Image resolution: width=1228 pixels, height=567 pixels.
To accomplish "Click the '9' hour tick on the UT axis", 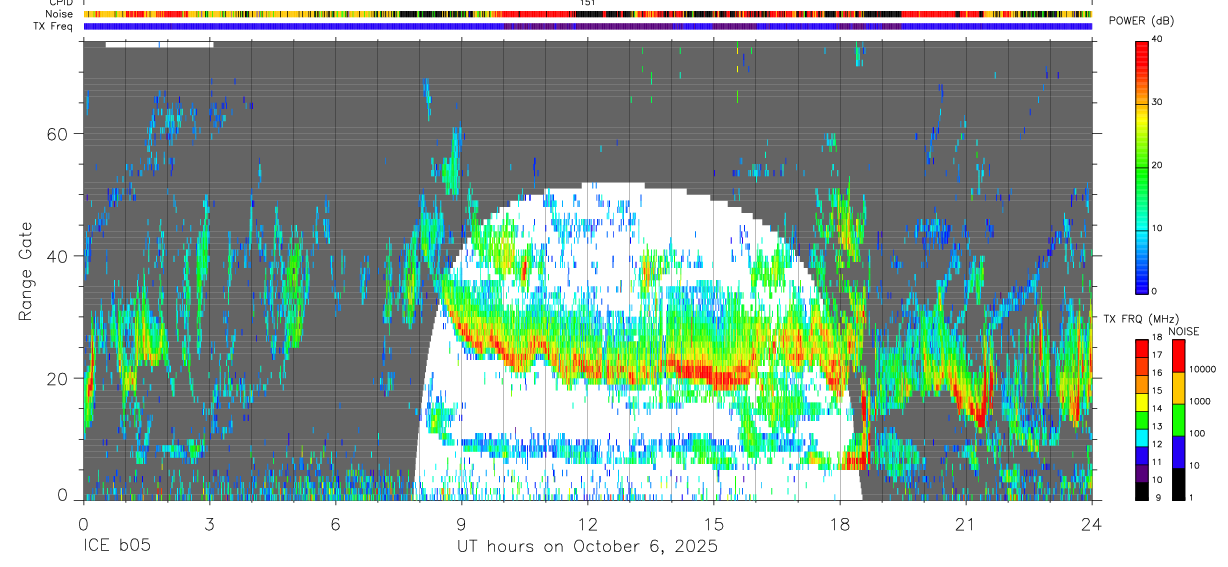I will click(x=461, y=523).
